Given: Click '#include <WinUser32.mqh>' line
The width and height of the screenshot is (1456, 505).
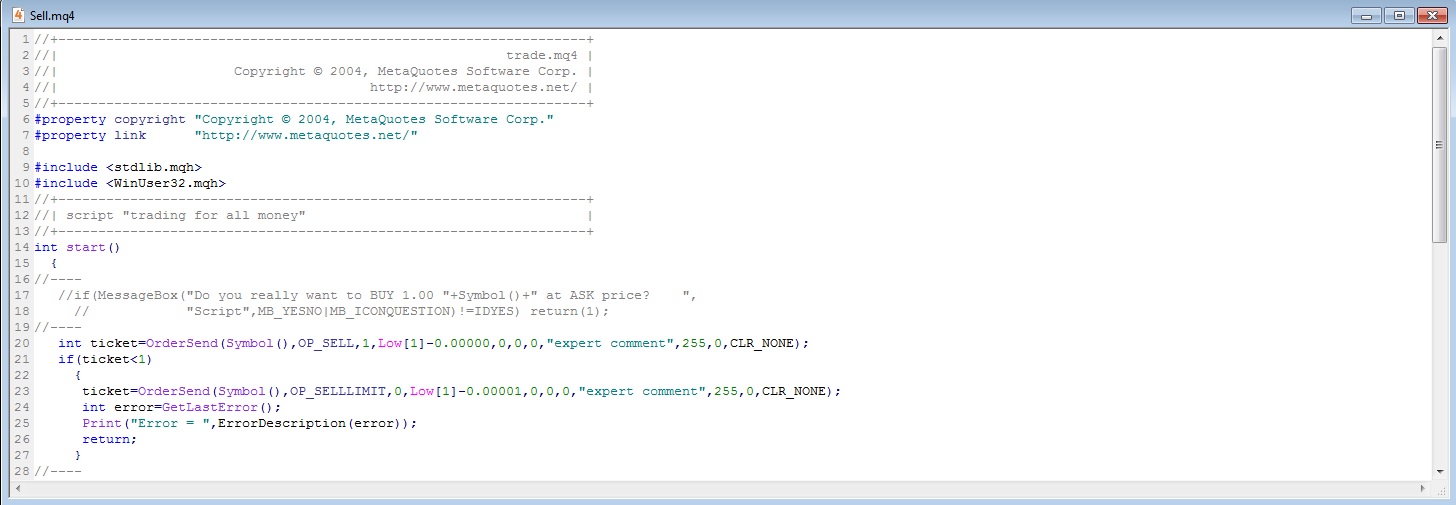Looking at the screenshot, I should pyautogui.click(x=130, y=183).
